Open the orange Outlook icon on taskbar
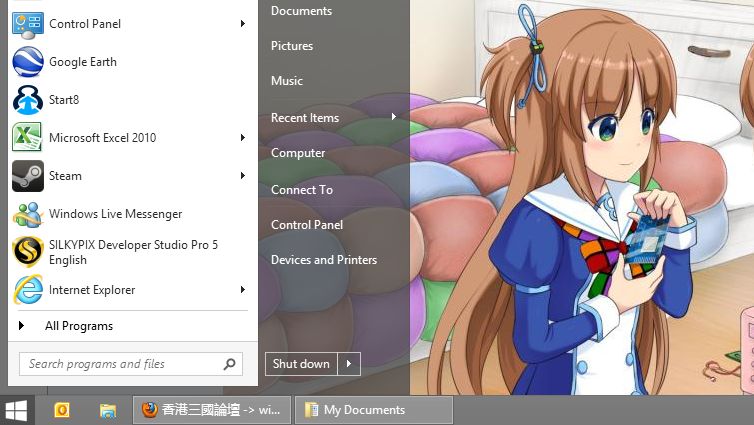 (62, 410)
